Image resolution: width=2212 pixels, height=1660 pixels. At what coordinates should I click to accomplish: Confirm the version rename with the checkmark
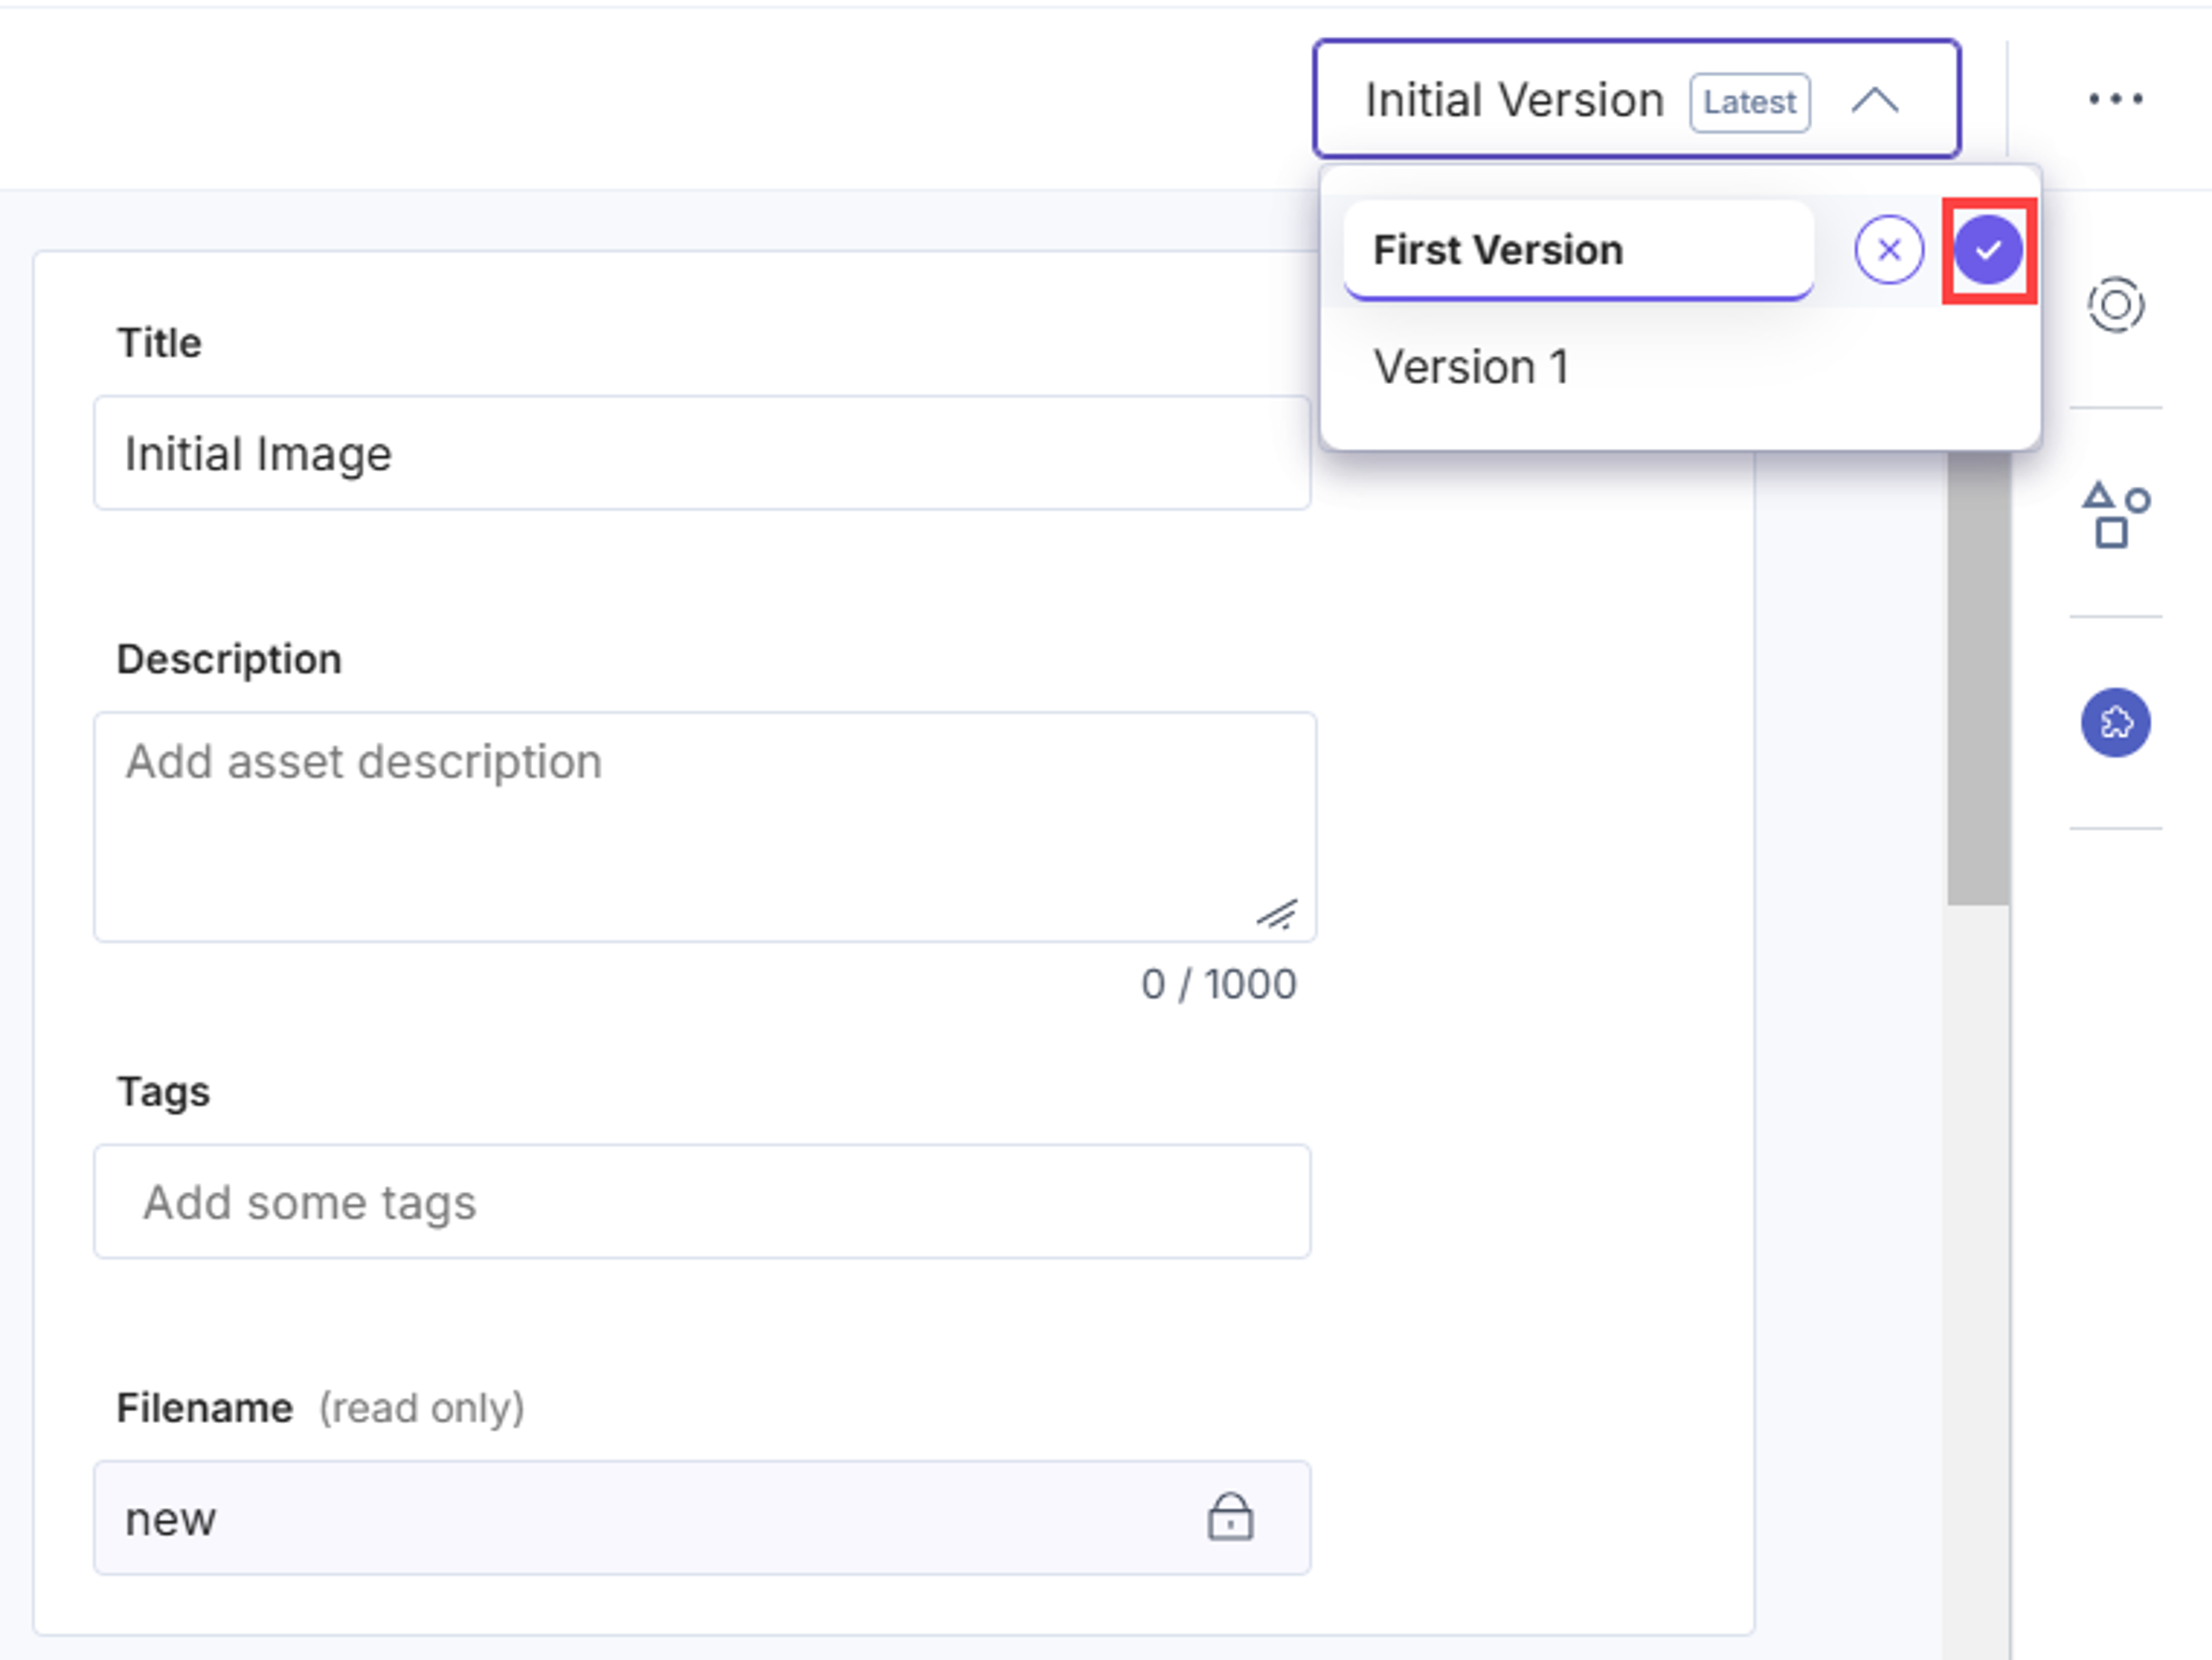click(x=1988, y=250)
